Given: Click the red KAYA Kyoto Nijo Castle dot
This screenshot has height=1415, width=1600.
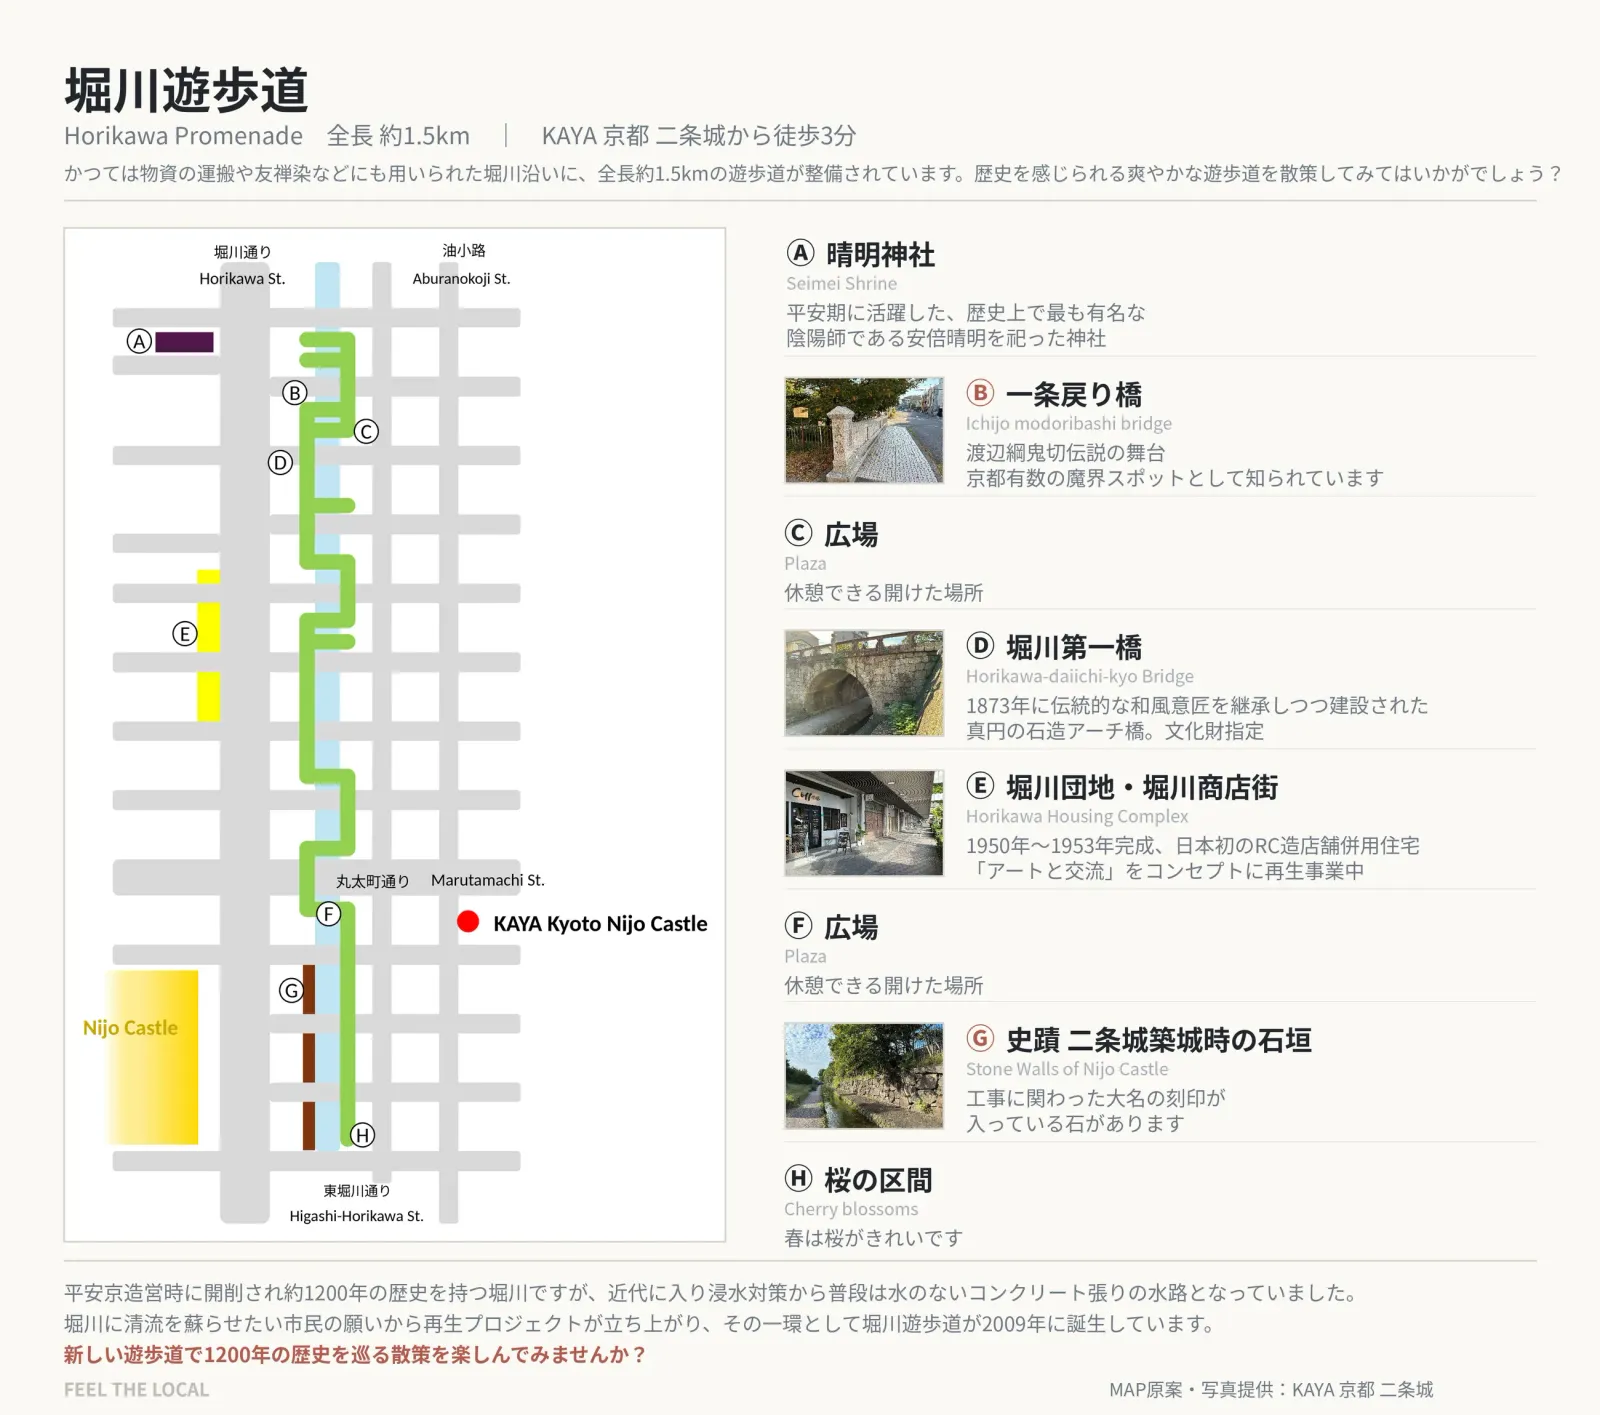Looking at the screenshot, I should [x=468, y=922].
